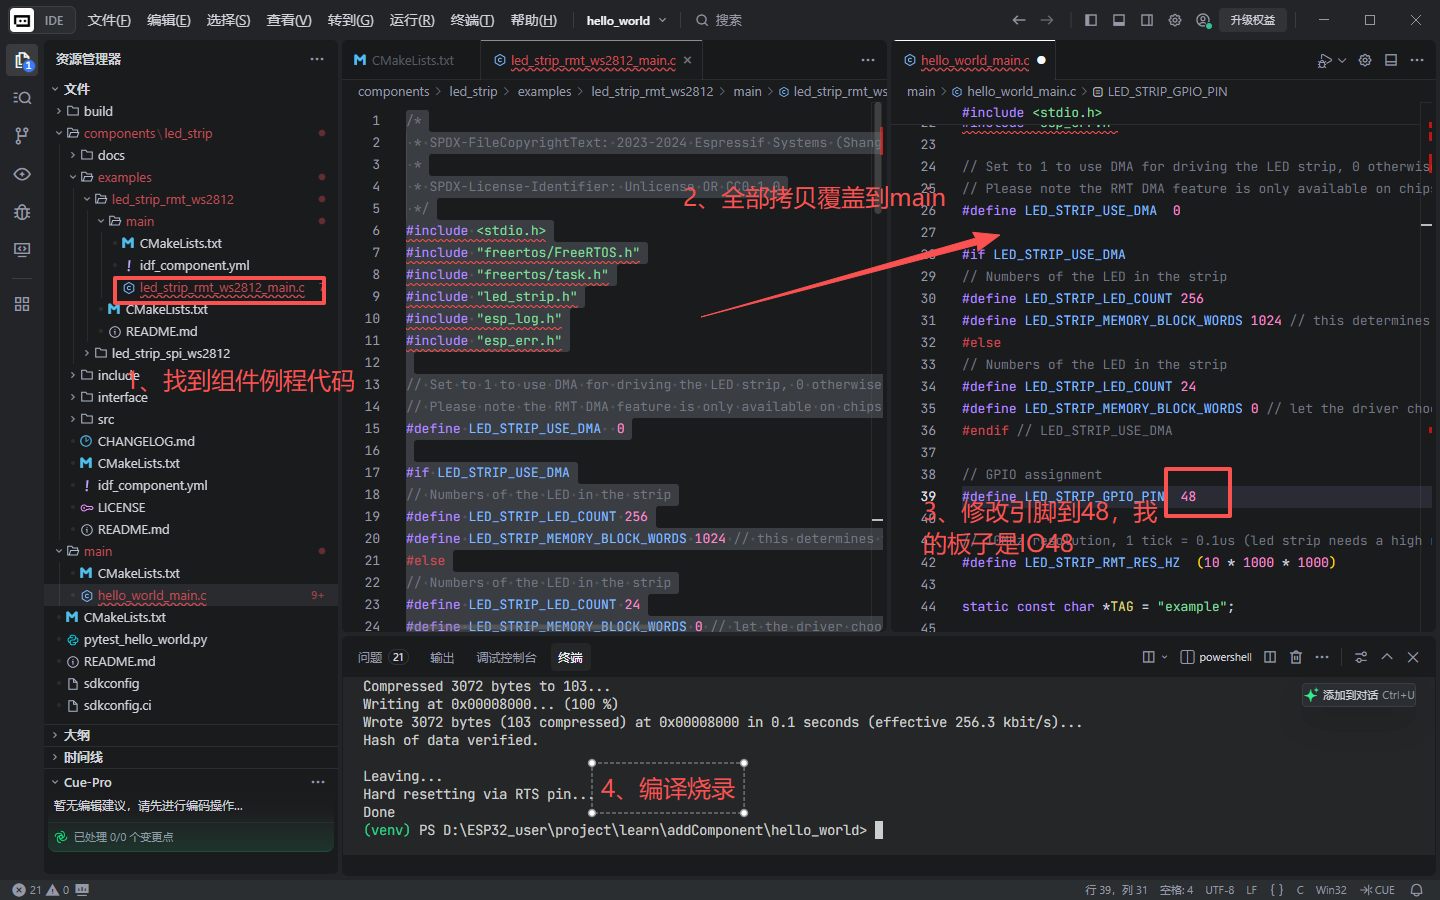Click errors and warnings count in status bar
Screen dimensions: 1440x900
[x=41, y=890]
